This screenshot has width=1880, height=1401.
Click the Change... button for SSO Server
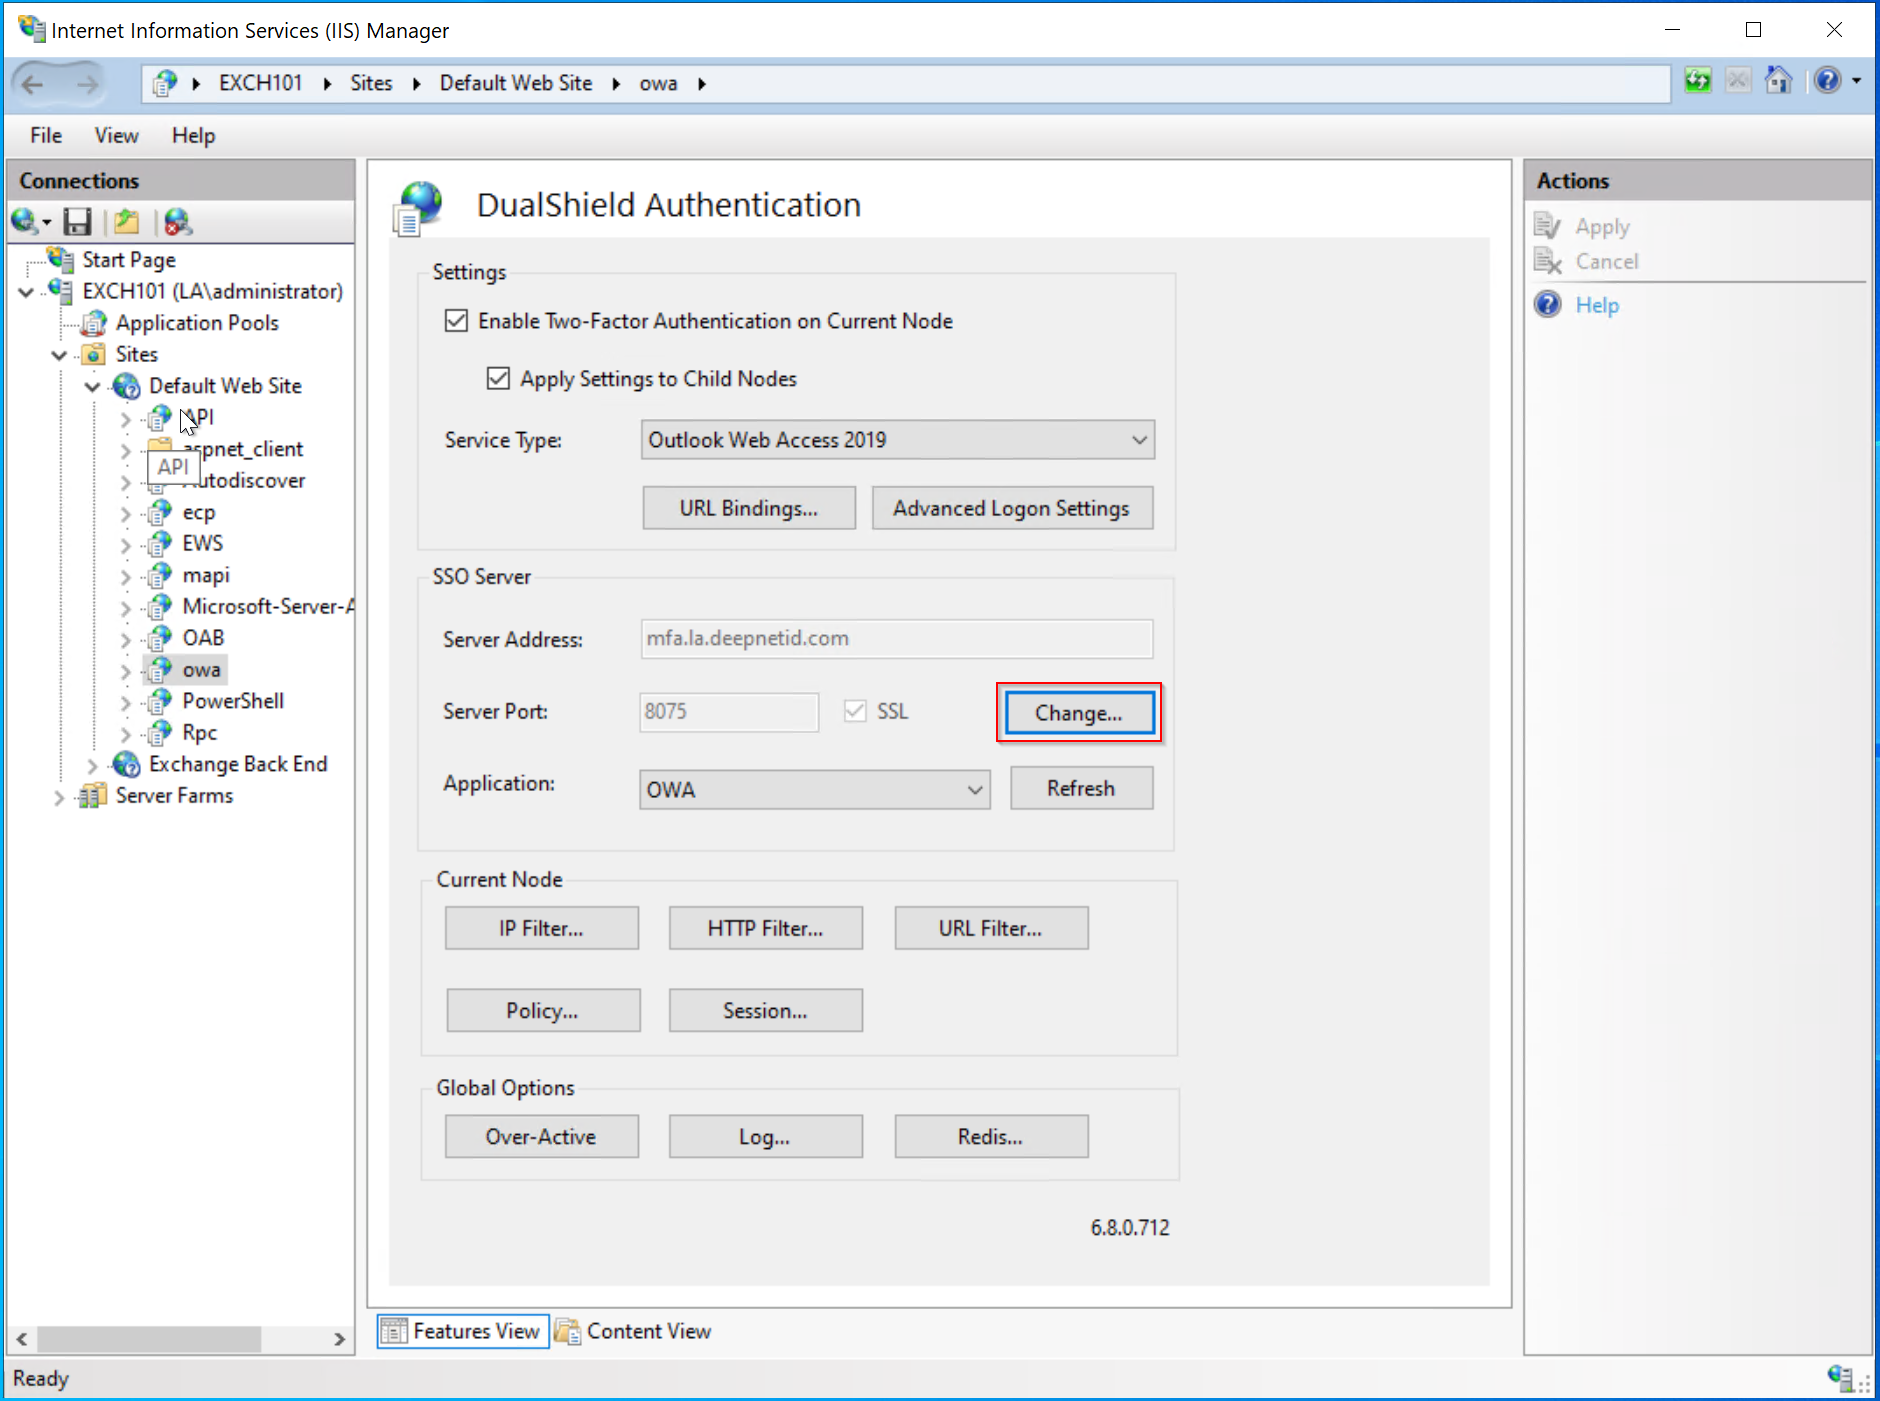tap(1078, 713)
